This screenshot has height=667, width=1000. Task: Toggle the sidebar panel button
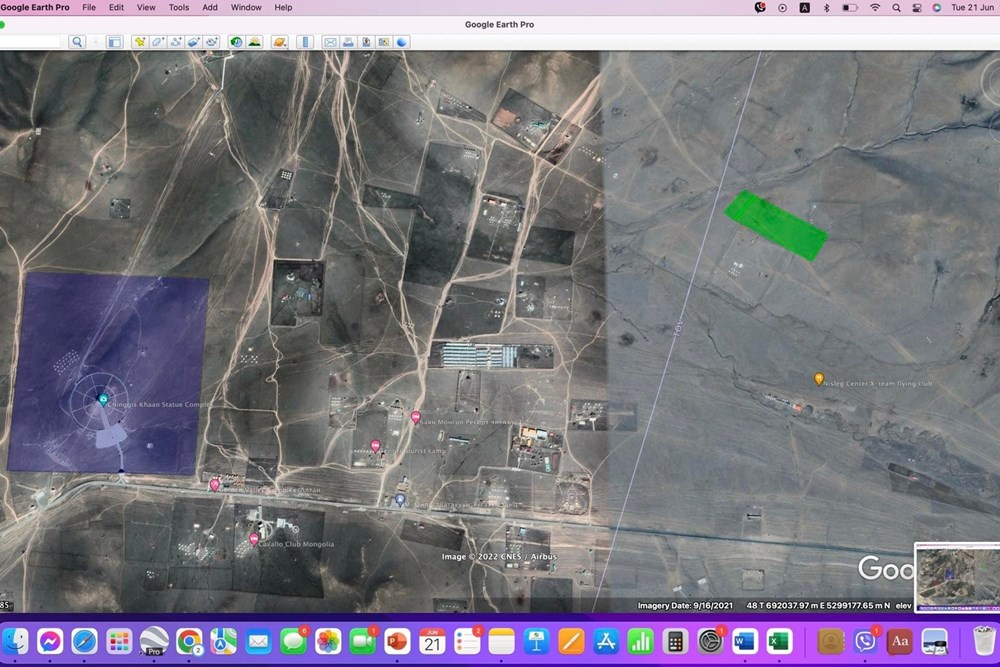tap(114, 42)
